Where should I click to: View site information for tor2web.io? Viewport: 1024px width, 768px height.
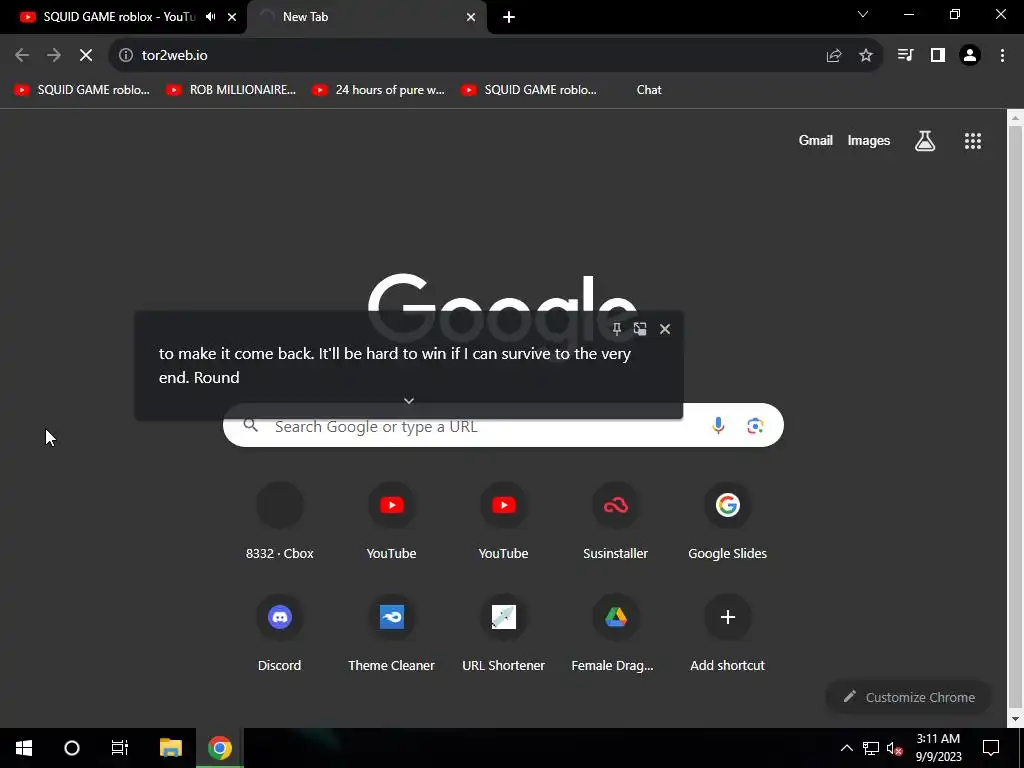click(x=125, y=56)
